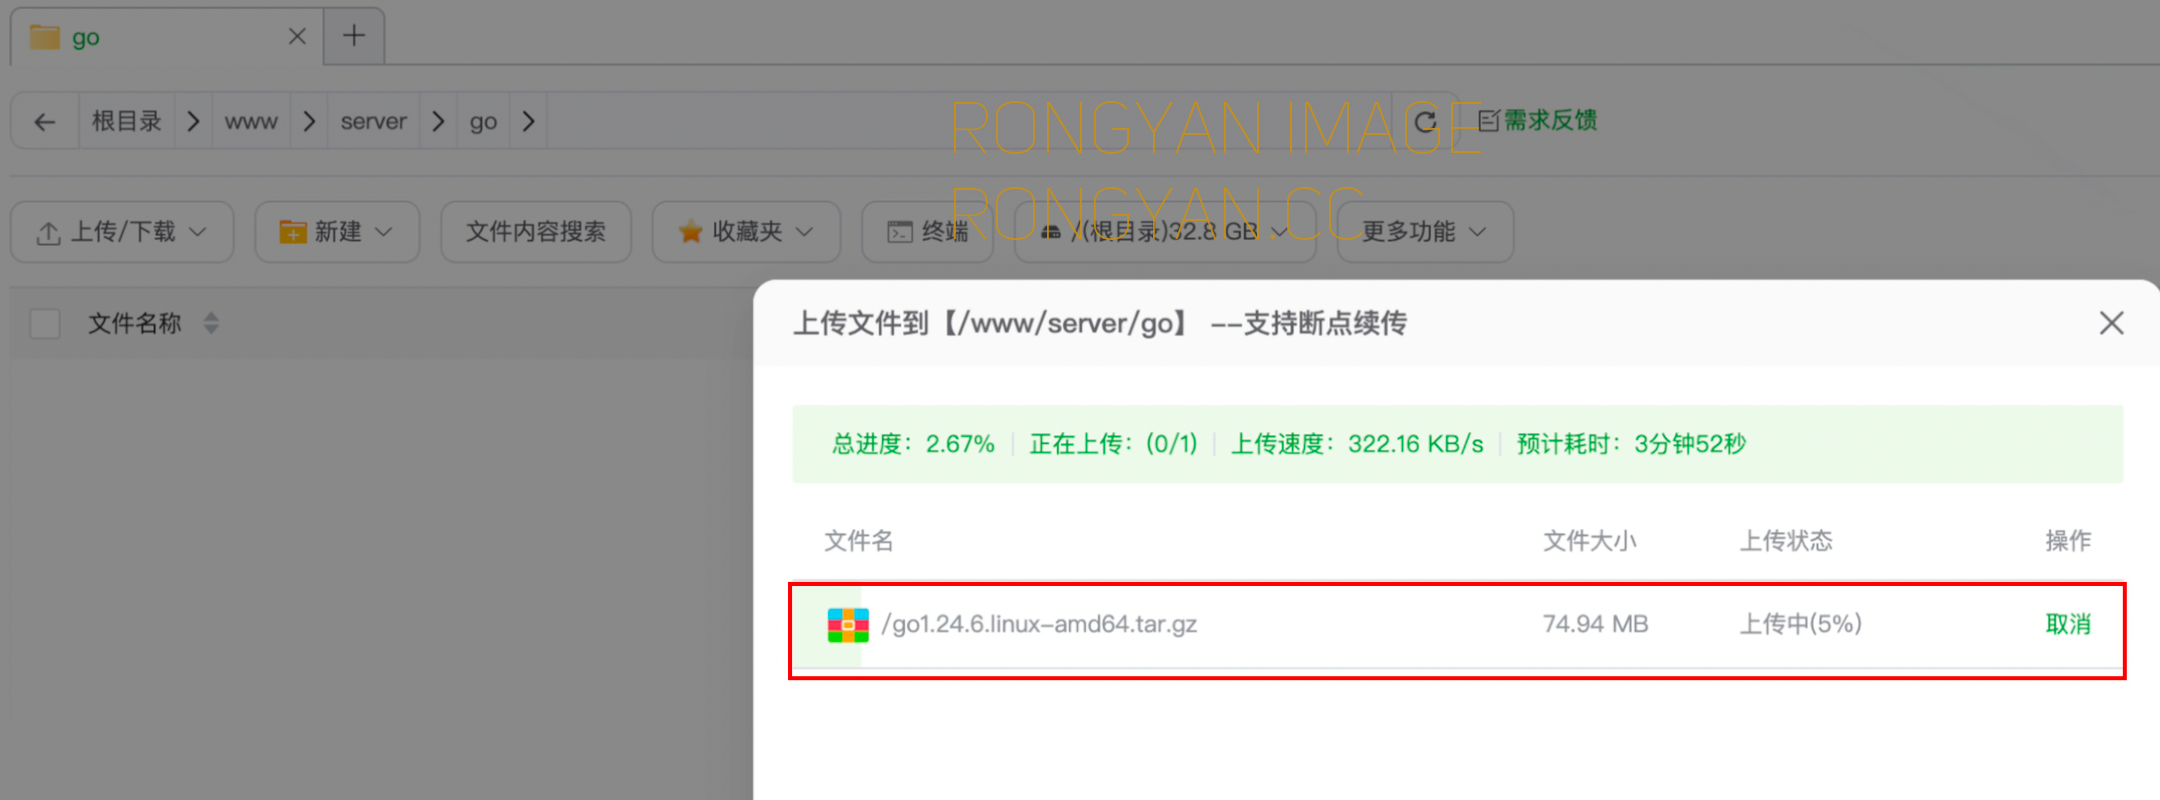The height and width of the screenshot is (800, 2160).
Task: Refresh the file list
Action: click(1426, 122)
